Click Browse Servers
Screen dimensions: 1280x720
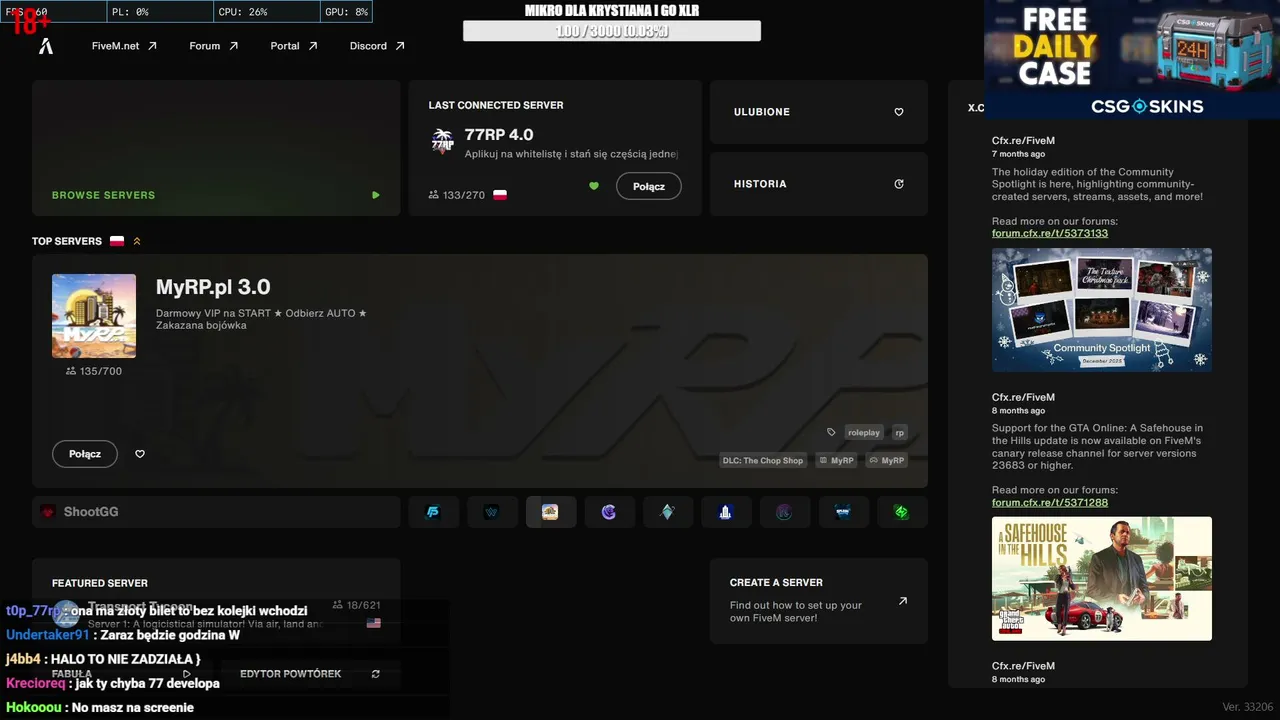point(216,148)
